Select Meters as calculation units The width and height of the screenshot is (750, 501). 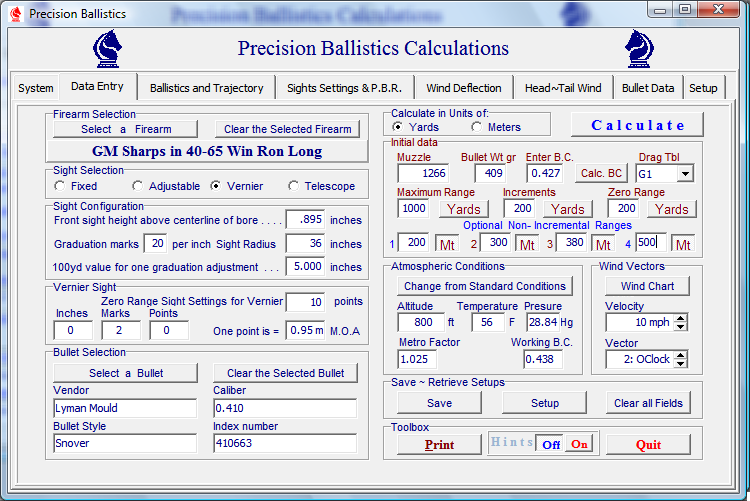click(476, 127)
